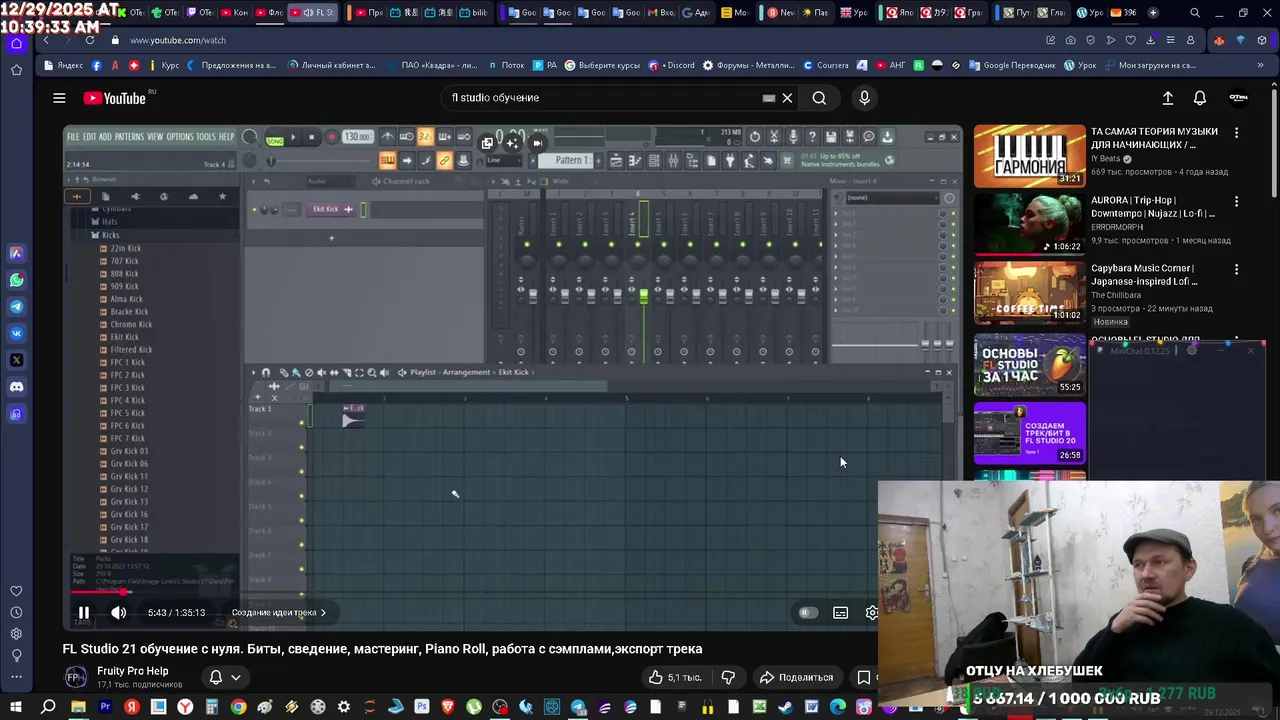Launch Google Chrome from the taskbar

click(238, 707)
